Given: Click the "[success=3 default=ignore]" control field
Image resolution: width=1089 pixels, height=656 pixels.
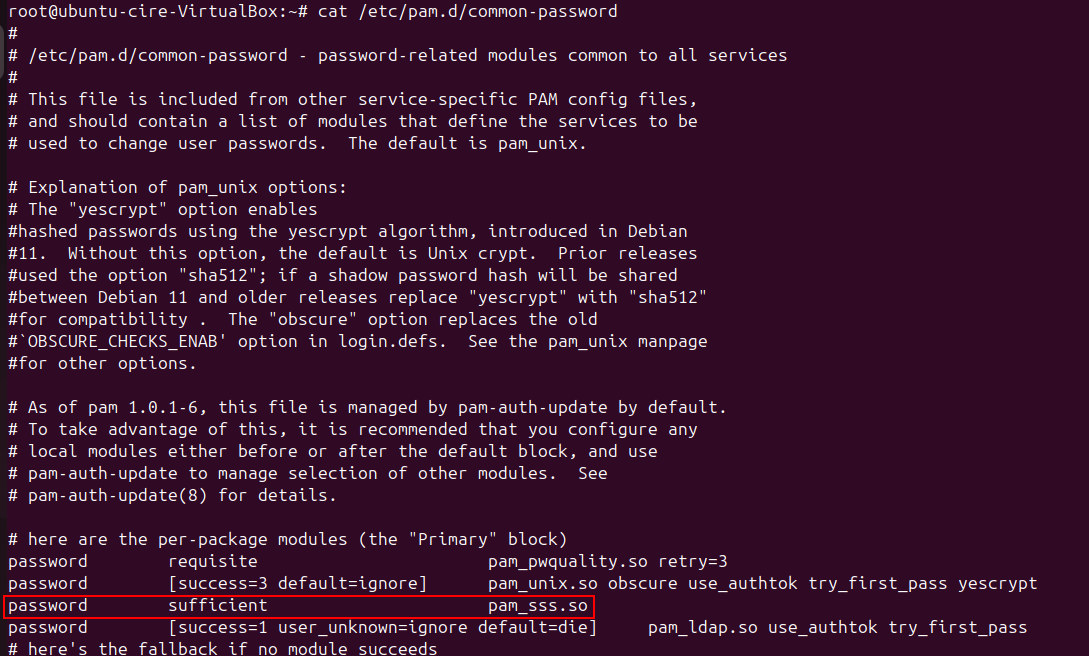Looking at the screenshot, I should (x=298, y=584).
